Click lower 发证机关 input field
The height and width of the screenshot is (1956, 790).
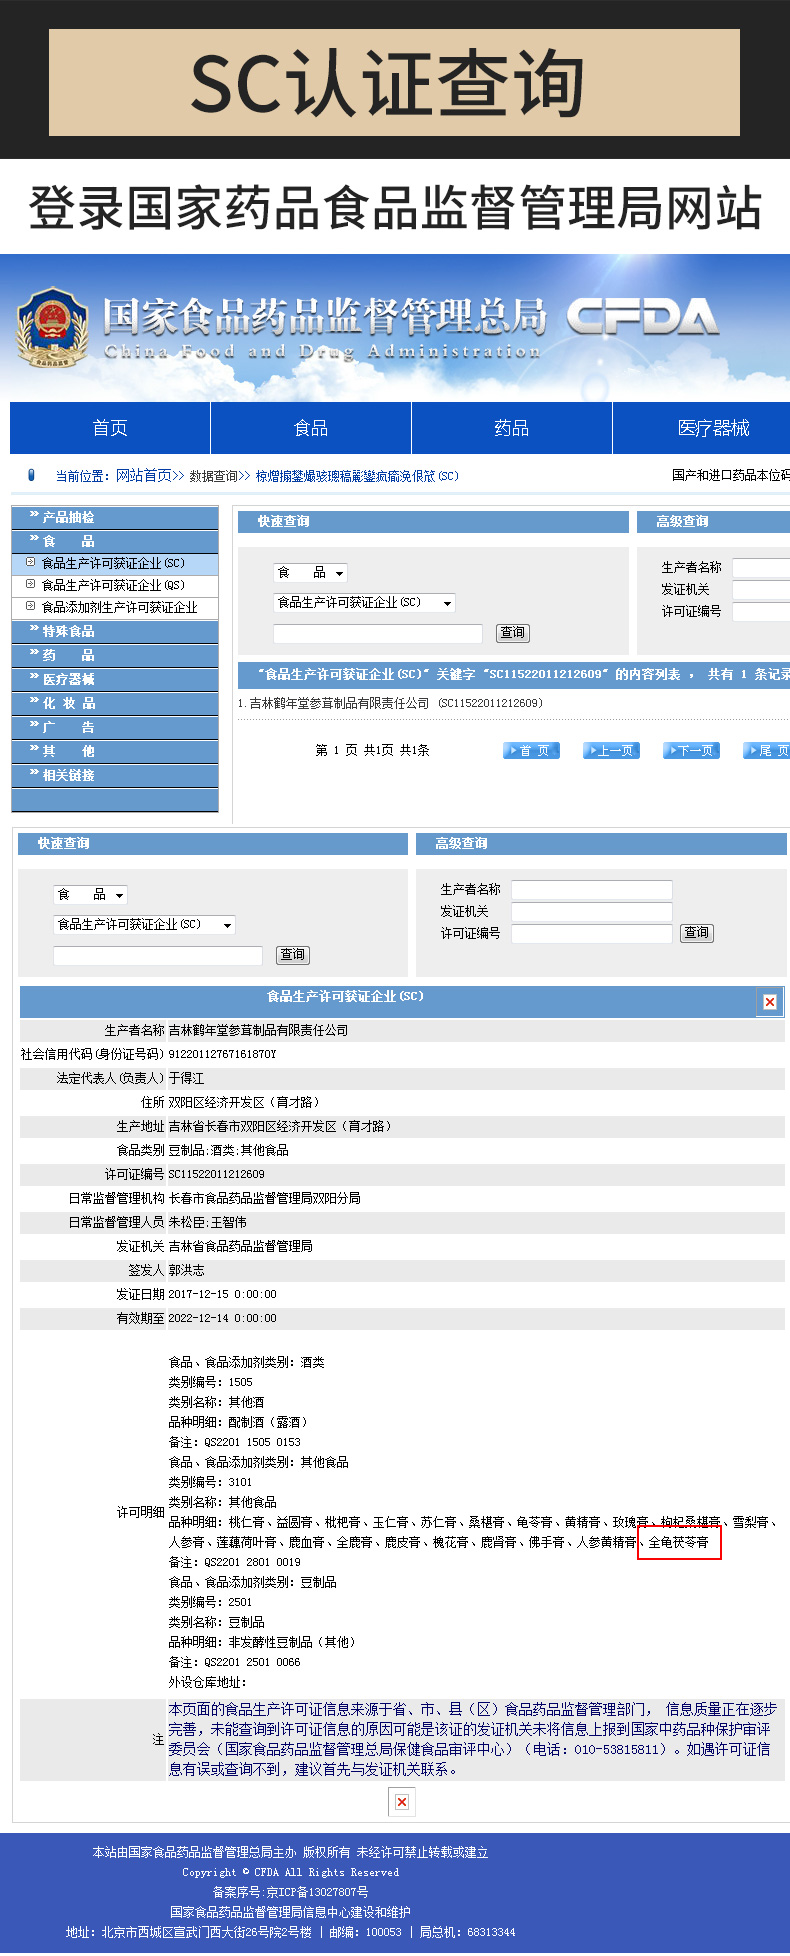[x=592, y=911]
